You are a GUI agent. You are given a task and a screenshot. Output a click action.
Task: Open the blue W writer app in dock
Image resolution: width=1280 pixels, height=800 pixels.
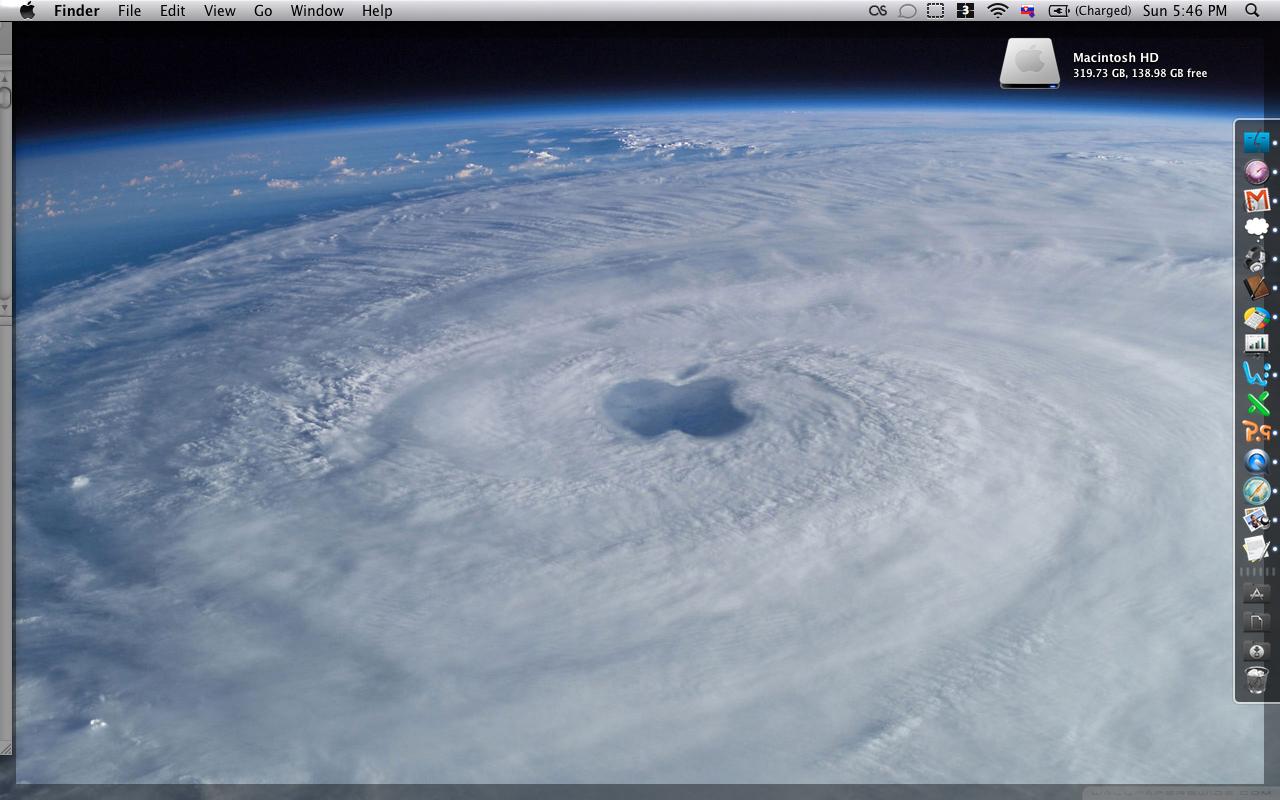(1257, 375)
